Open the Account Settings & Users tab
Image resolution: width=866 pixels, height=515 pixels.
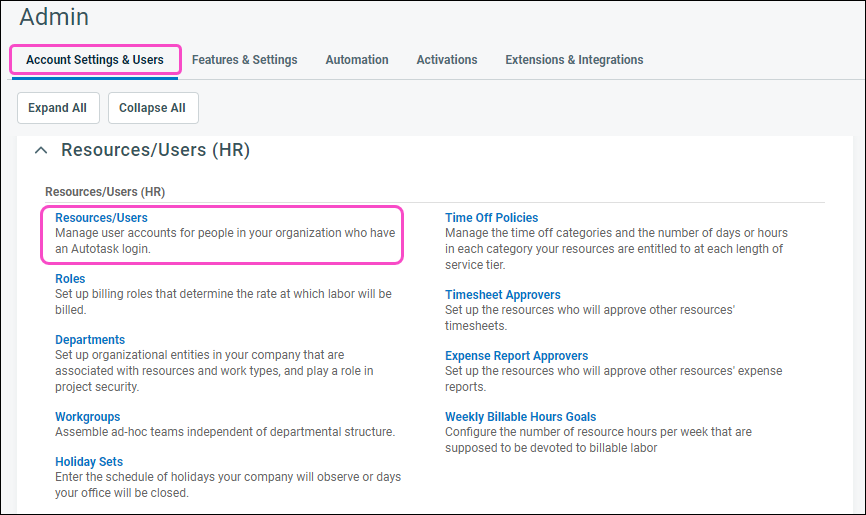tap(95, 60)
